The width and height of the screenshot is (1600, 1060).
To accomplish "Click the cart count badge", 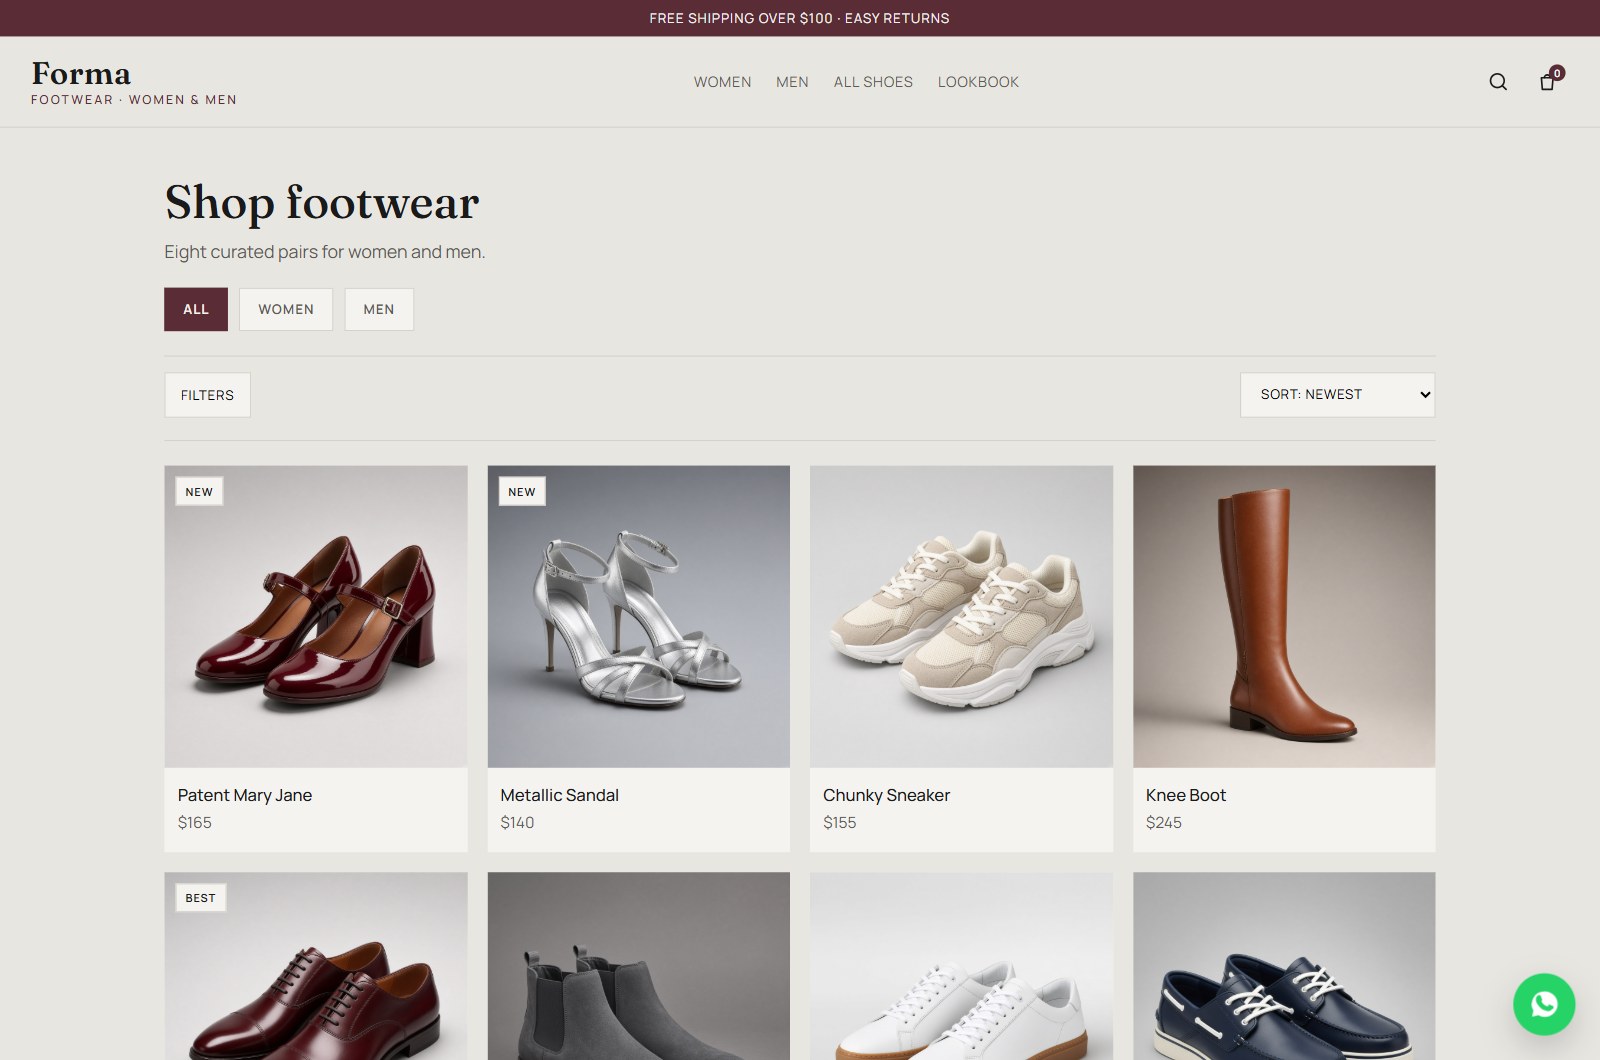I will coord(1557,73).
